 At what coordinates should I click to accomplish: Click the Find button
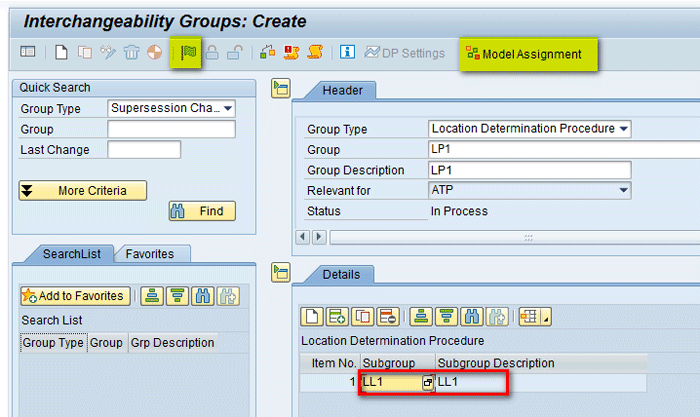point(202,211)
